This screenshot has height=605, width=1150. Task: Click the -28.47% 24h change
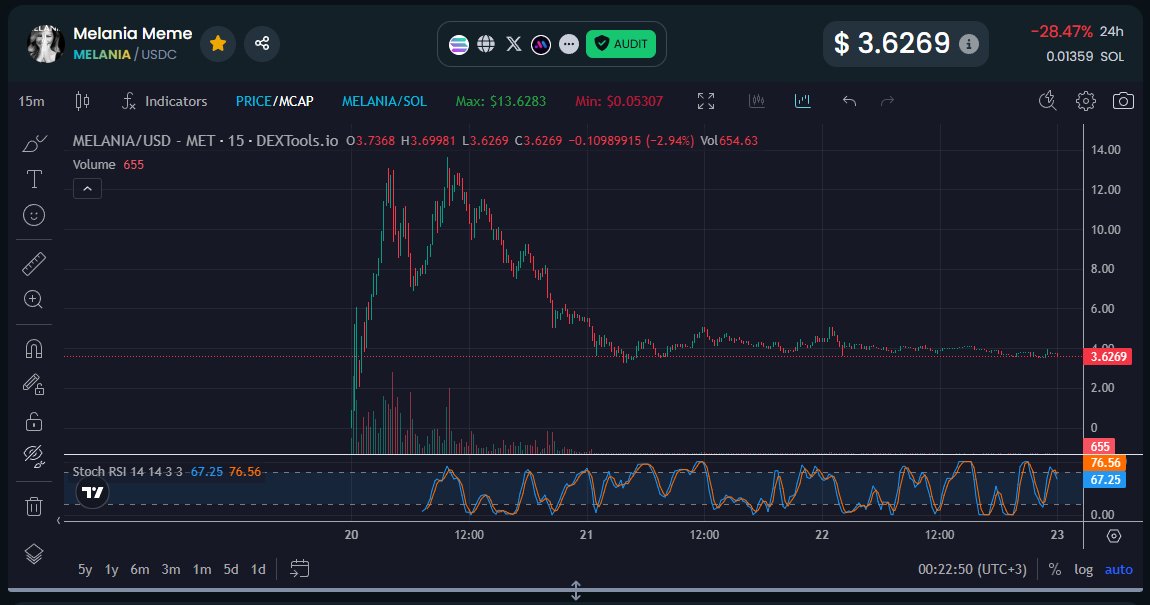pos(1077,32)
